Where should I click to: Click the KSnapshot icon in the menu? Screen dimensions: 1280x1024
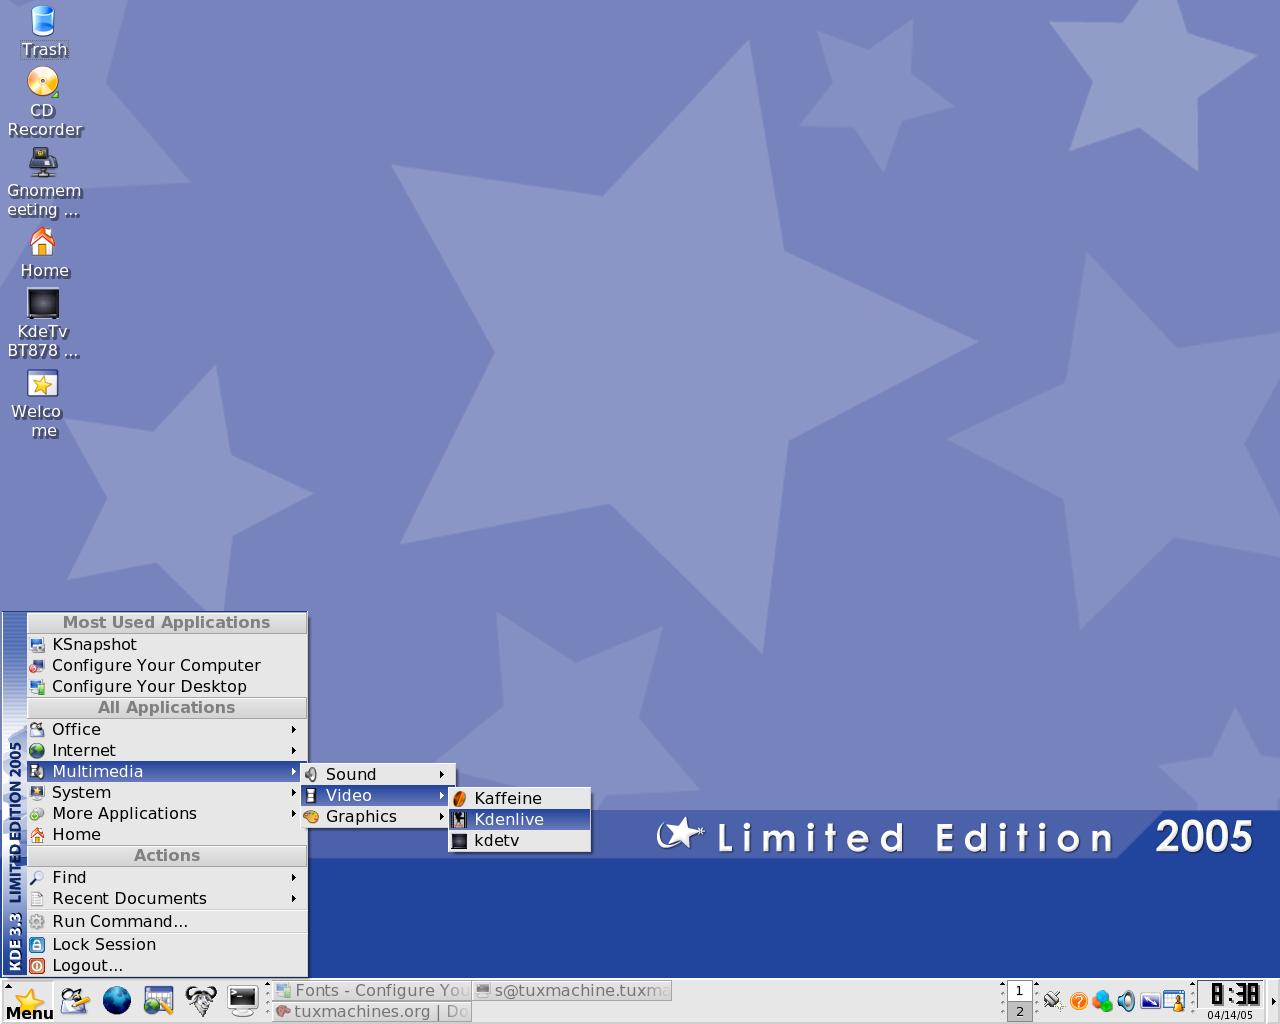coord(37,645)
